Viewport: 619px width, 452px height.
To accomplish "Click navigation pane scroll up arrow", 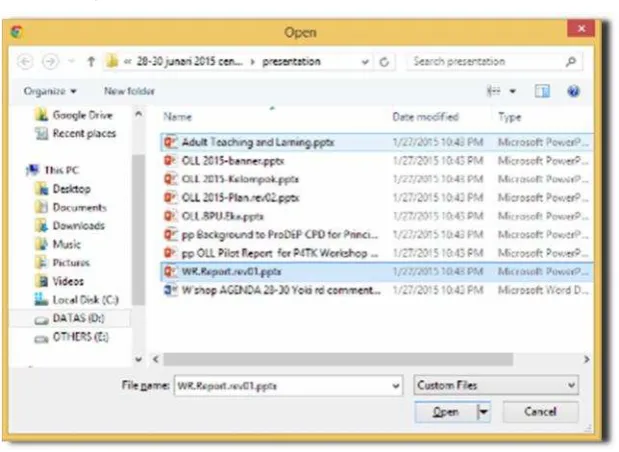I will pos(139,114).
